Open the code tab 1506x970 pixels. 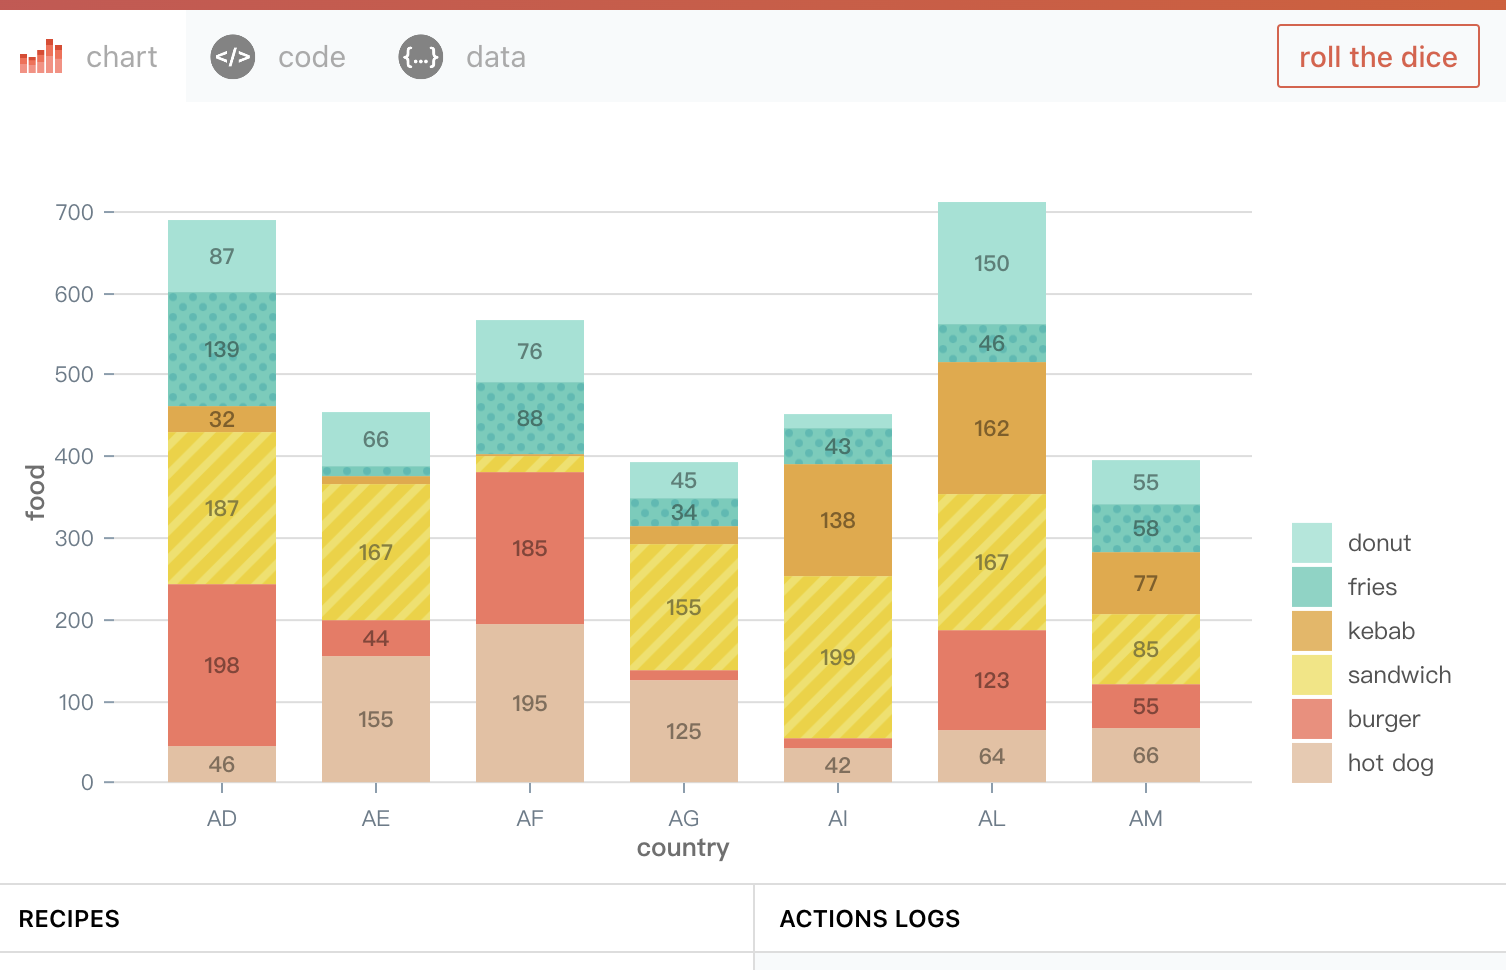pos(279,56)
